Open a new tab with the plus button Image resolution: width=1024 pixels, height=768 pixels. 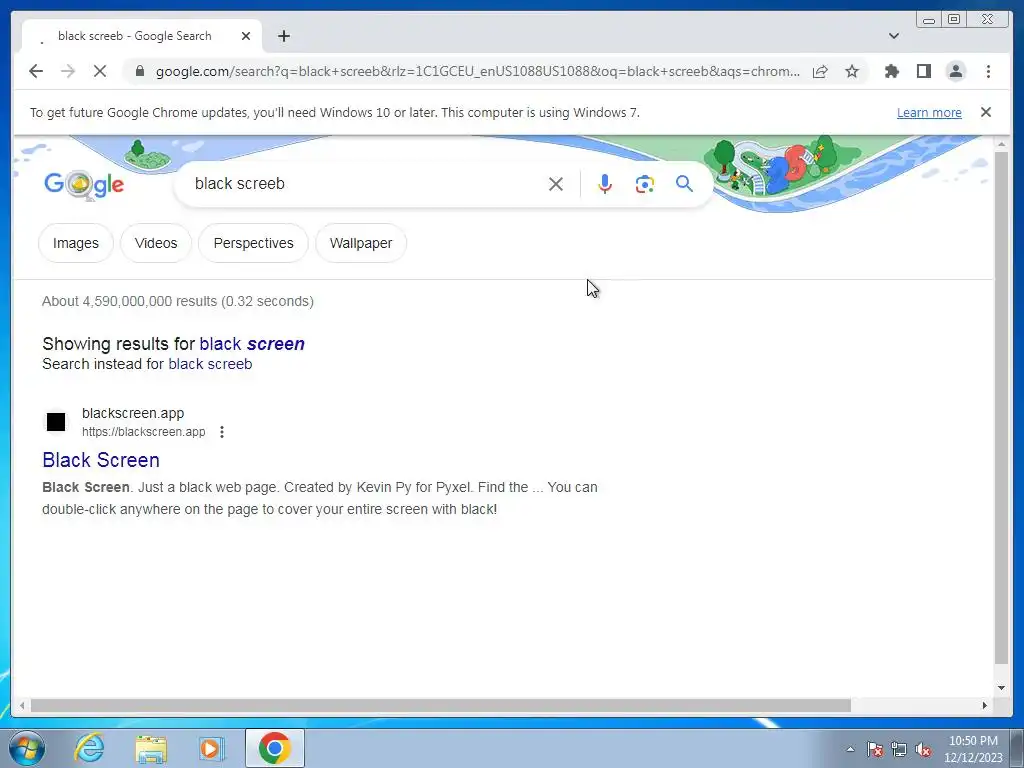coord(283,36)
